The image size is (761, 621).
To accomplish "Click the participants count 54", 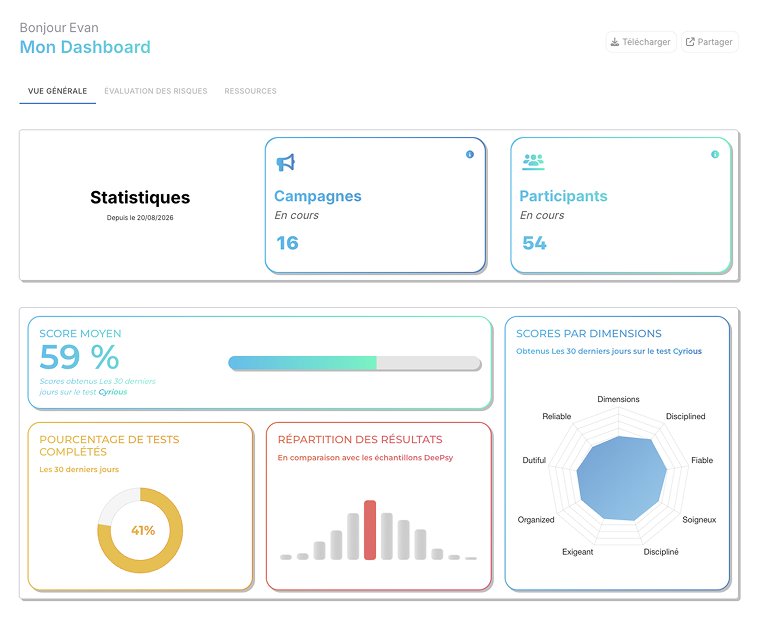I will (x=534, y=243).
